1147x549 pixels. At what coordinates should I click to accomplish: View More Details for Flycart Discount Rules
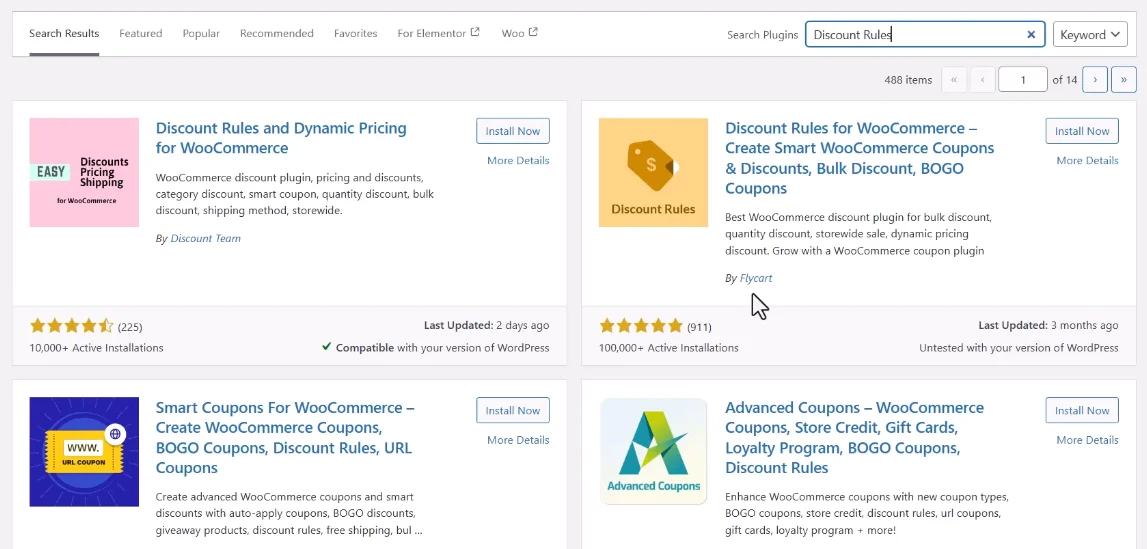(1087, 161)
